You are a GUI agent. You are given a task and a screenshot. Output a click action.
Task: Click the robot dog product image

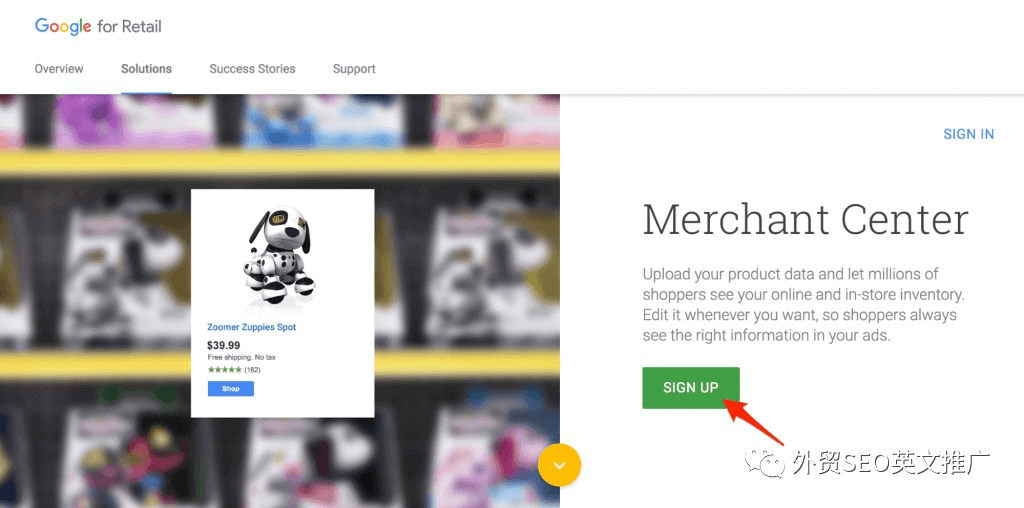pyautogui.click(x=279, y=256)
